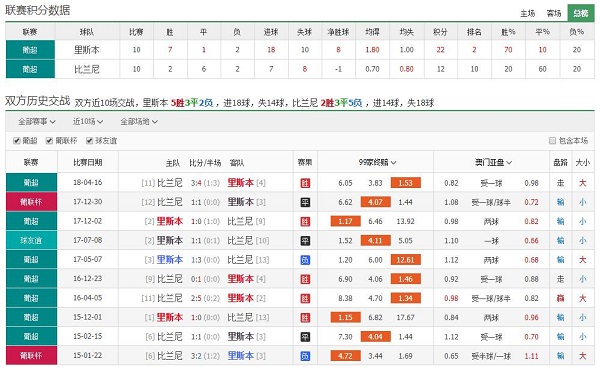Click the 葡超 league badge beside 里斯本 in standings
This screenshot has height=370, width=600.
tap(30, 50)
